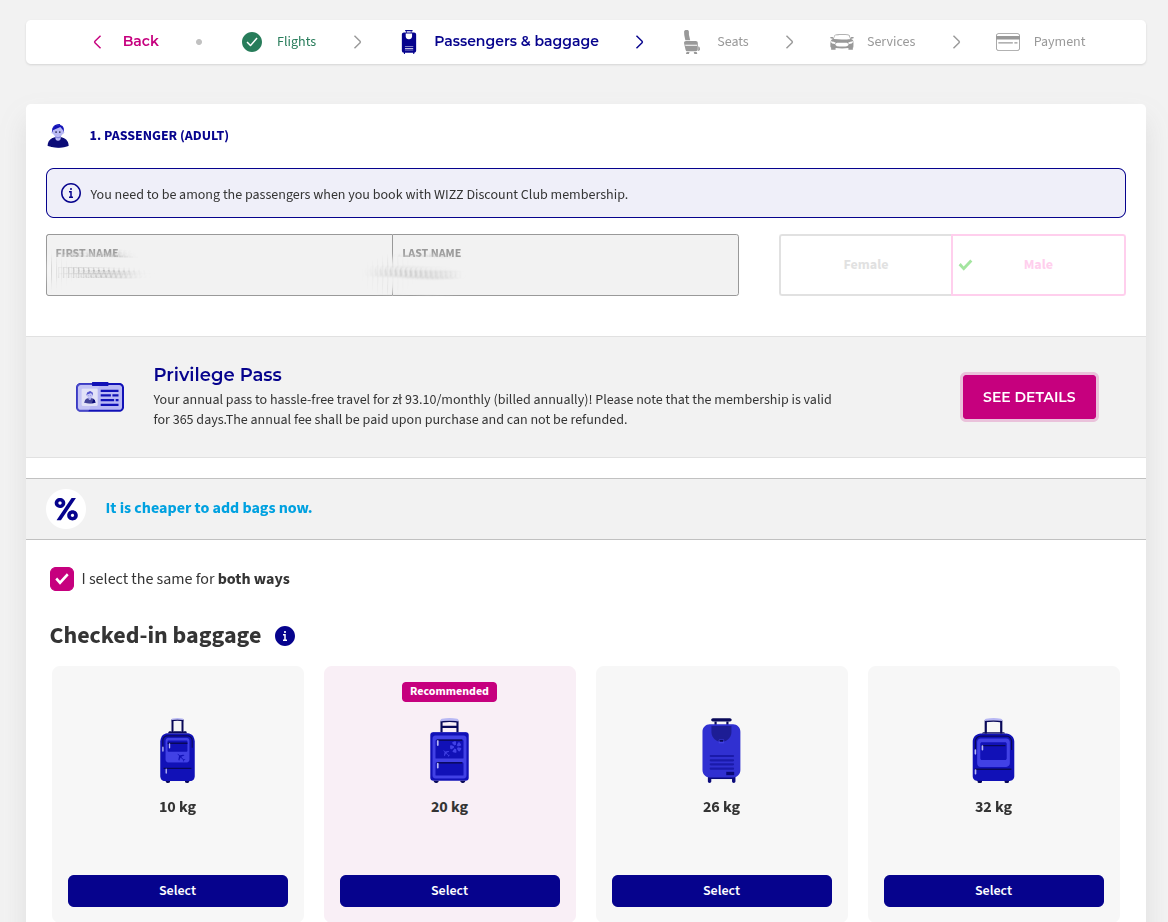Viewport: 1168px width, 922px height.
Task: Click the percent discount icon
Action: [66, 509]
